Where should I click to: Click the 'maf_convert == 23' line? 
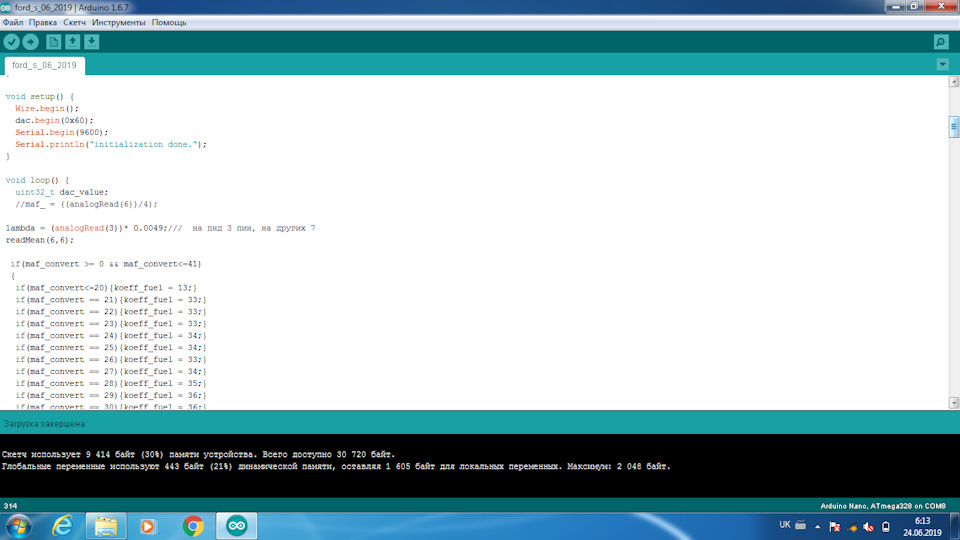click(x=111, y=324)
